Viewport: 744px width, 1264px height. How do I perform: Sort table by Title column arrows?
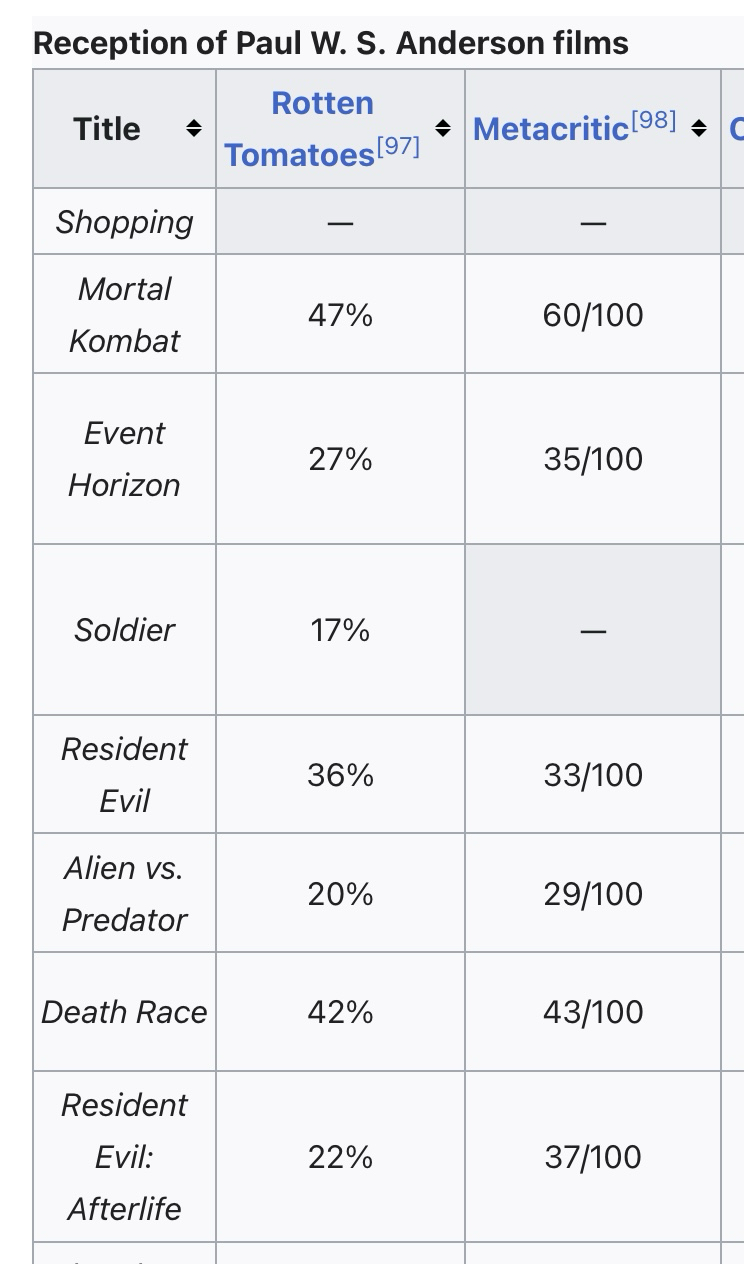coord(194,128)
